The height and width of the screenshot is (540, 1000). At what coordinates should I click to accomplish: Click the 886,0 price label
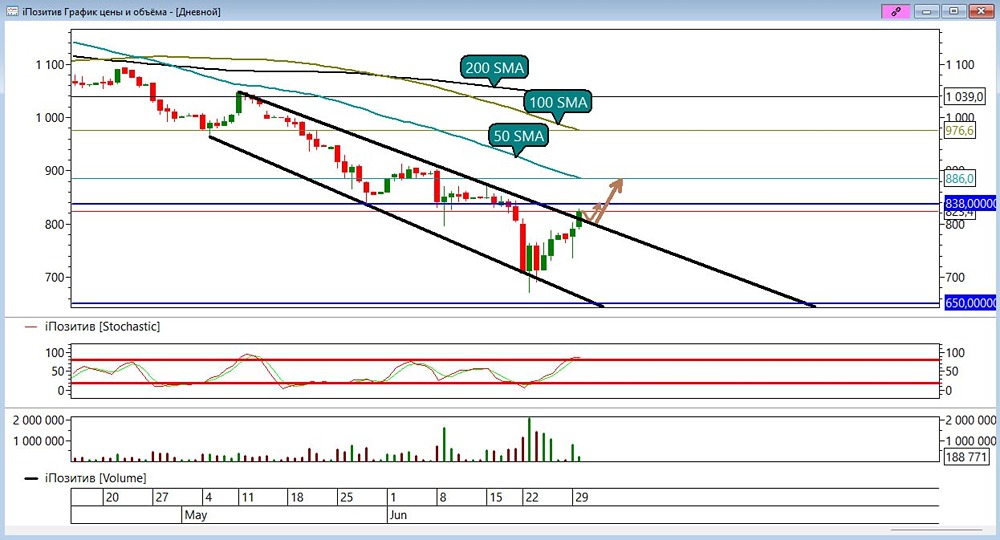tap(960, 179)
